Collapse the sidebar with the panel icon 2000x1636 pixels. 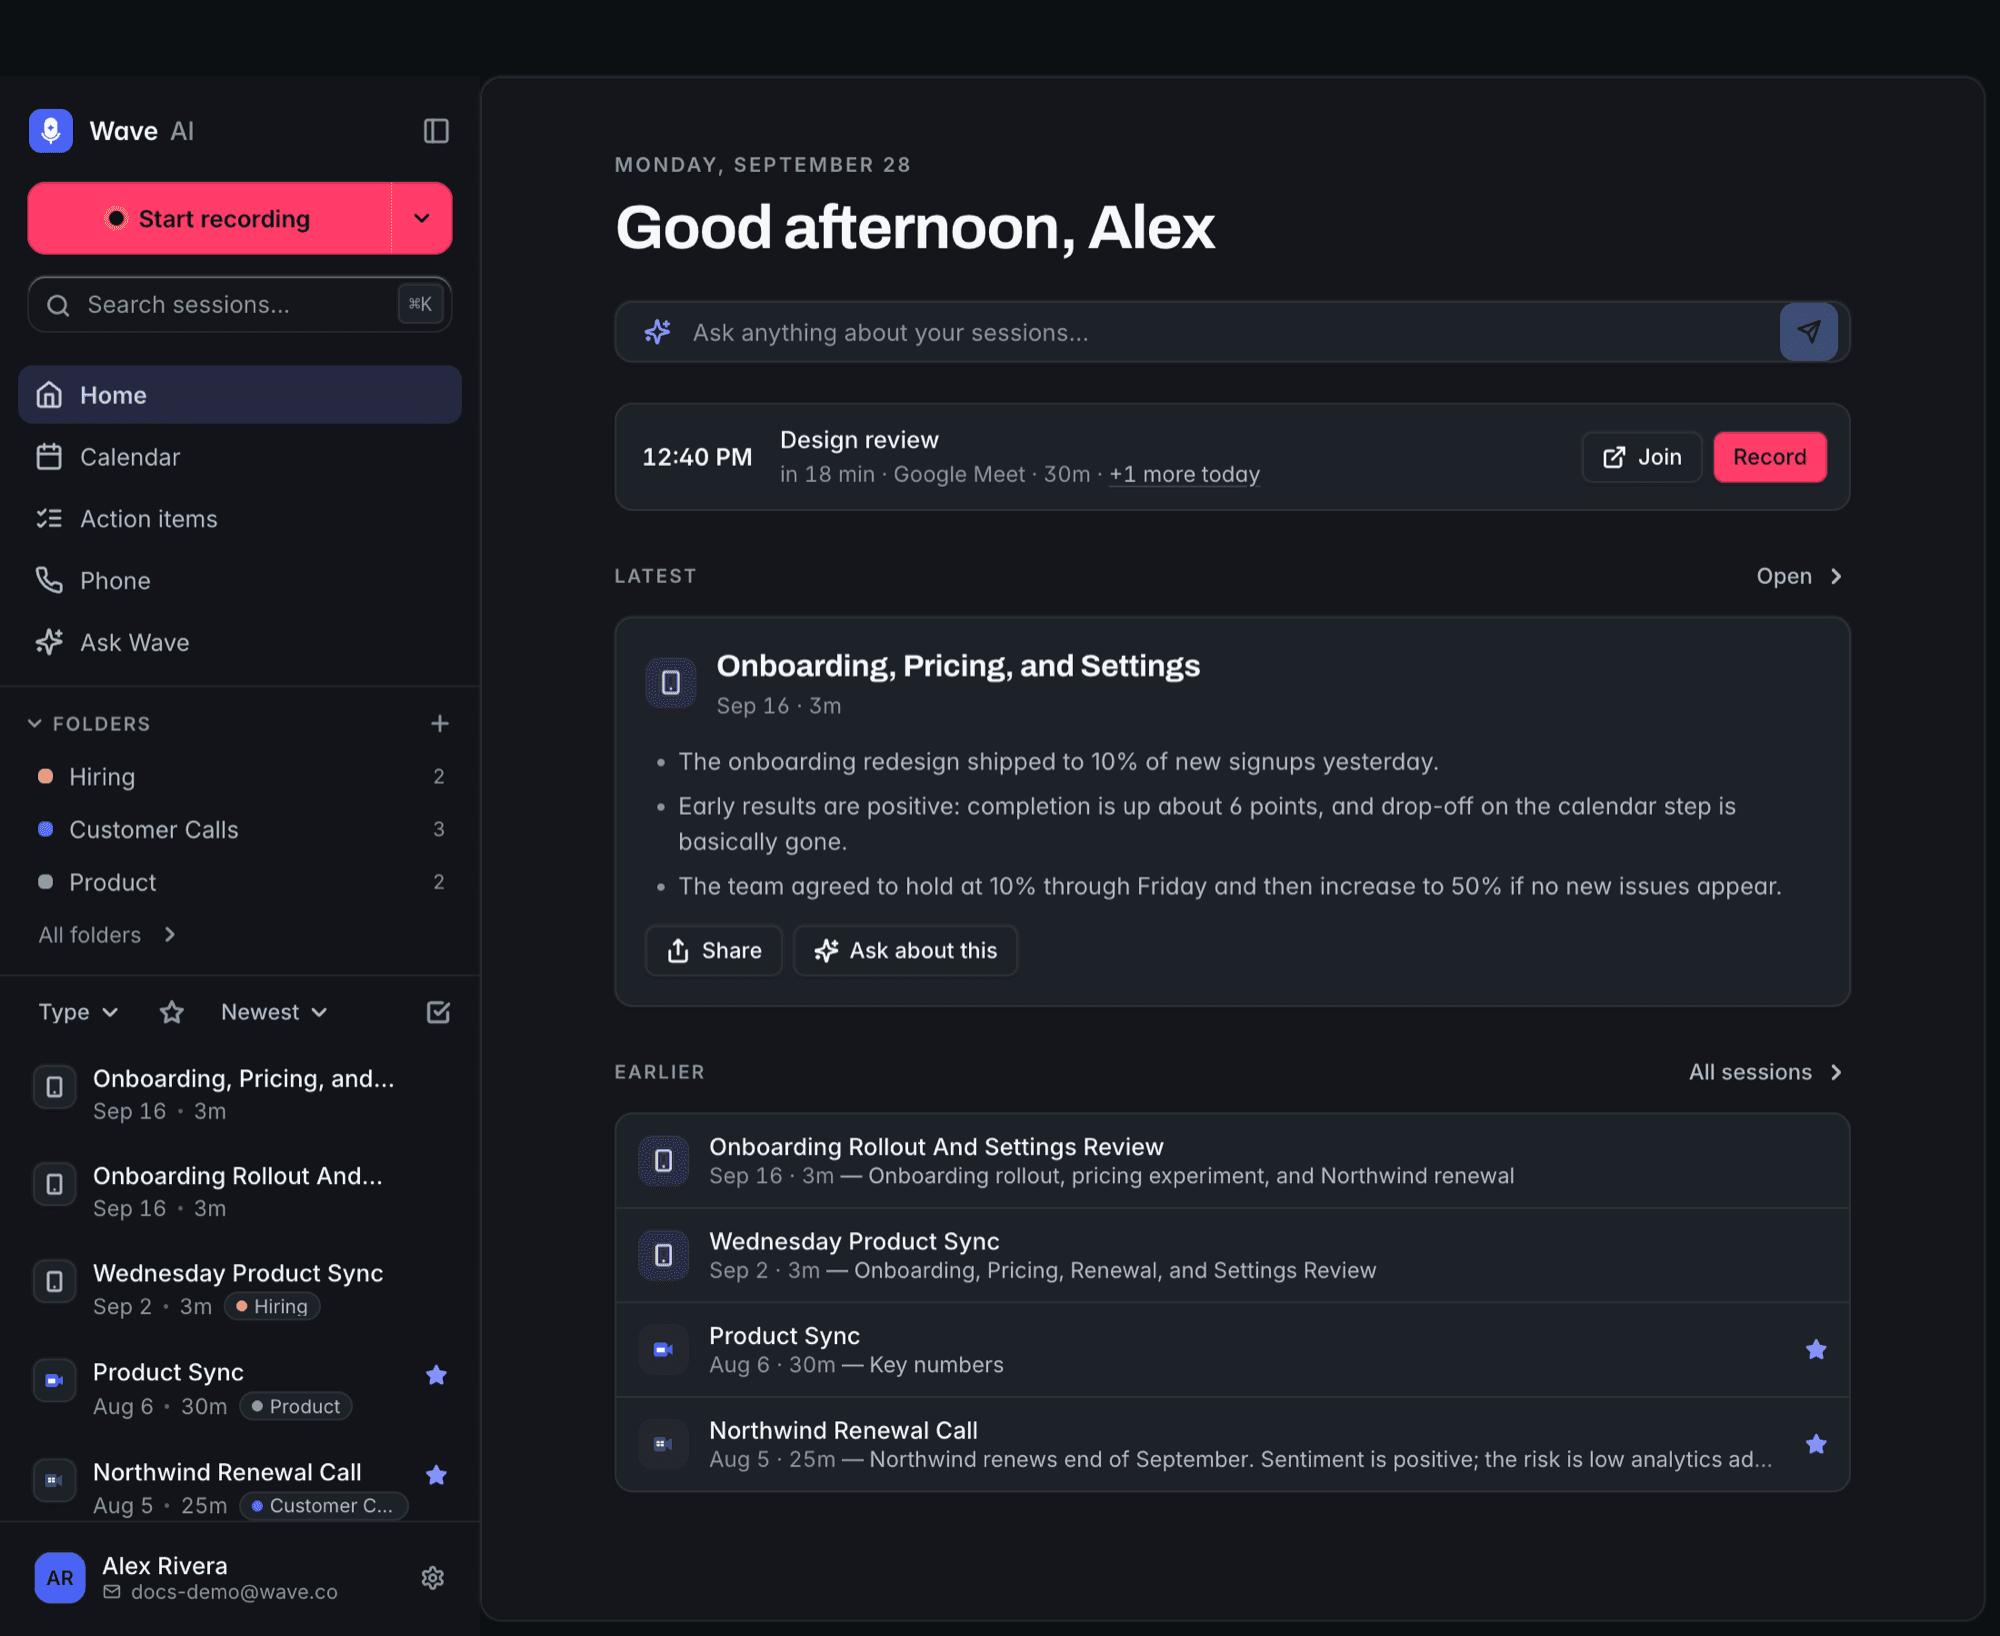tap(436, 131)
